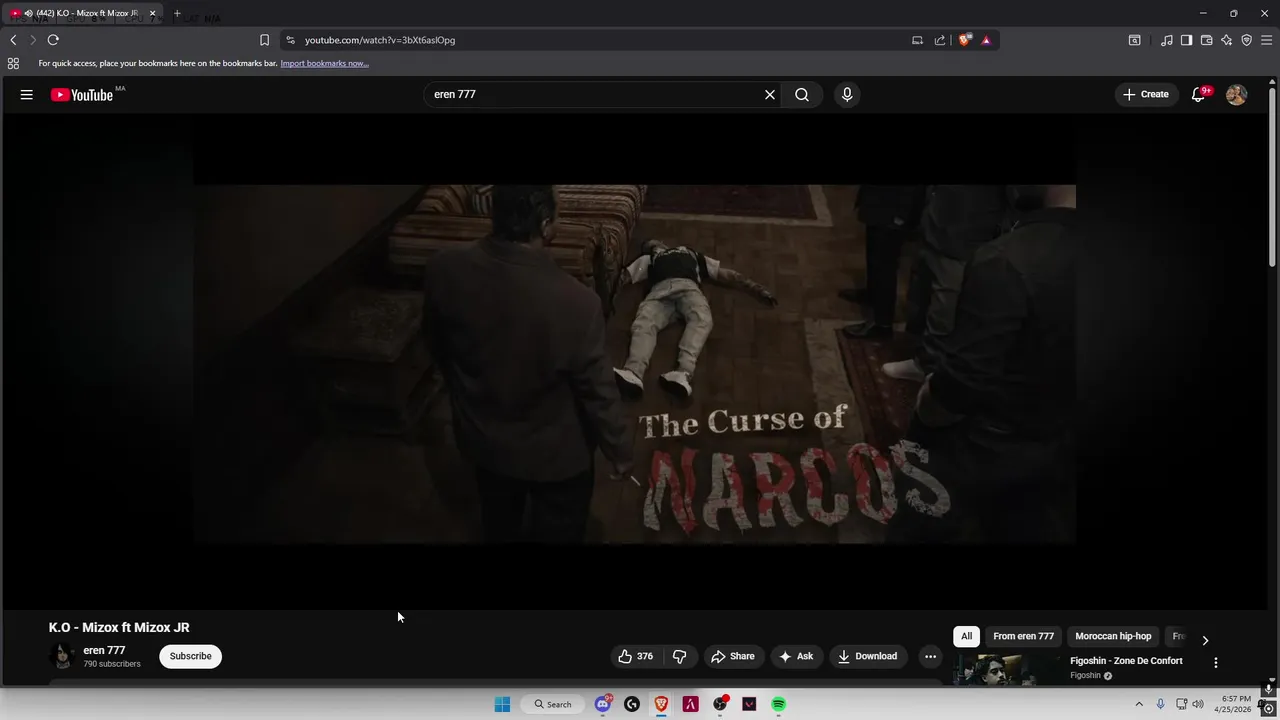Go to the YouTube home logo
The height and width of the screenshot is (720, 1280).
[x=82, y=95]
